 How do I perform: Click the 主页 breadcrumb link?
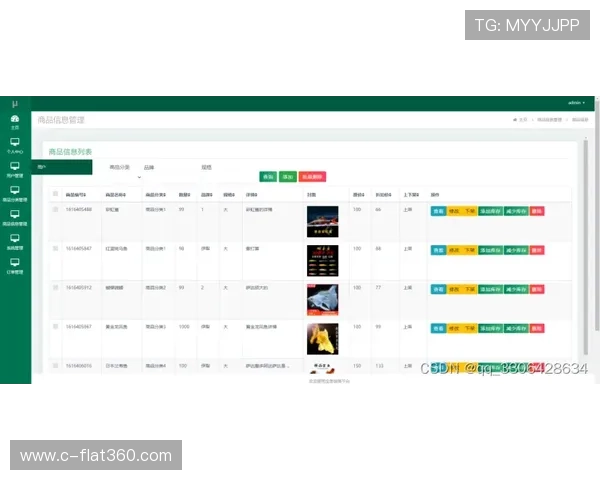pyautogui.click(x=521, y=119)
